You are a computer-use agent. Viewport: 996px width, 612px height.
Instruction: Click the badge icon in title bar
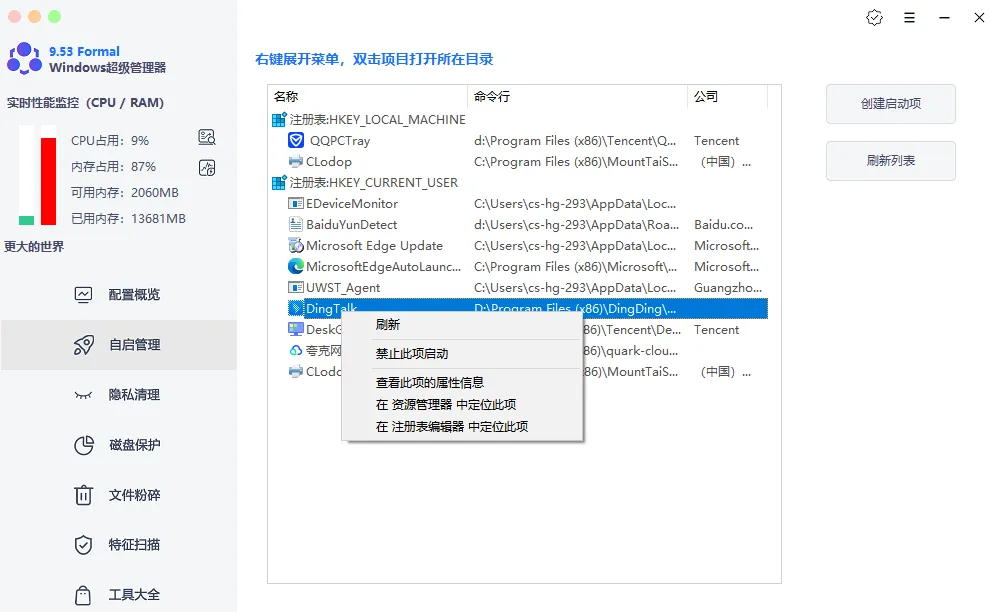875,18
